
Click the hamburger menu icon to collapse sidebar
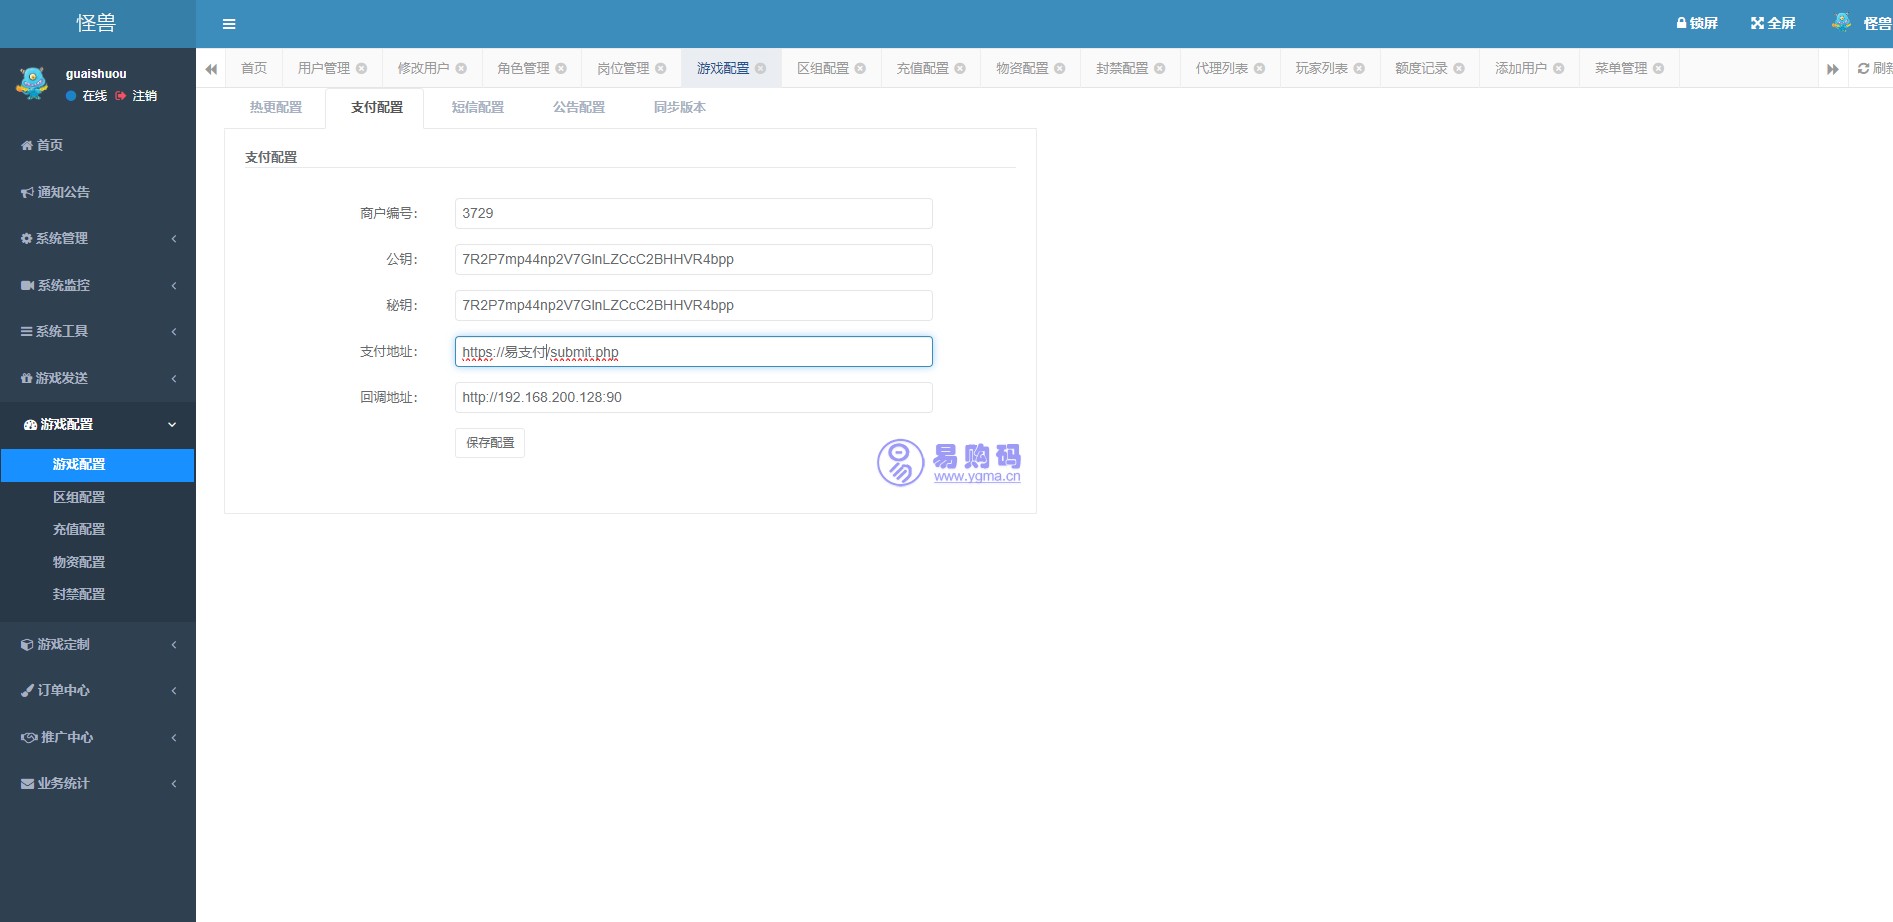pyautogui.click(x=228, y=23)
